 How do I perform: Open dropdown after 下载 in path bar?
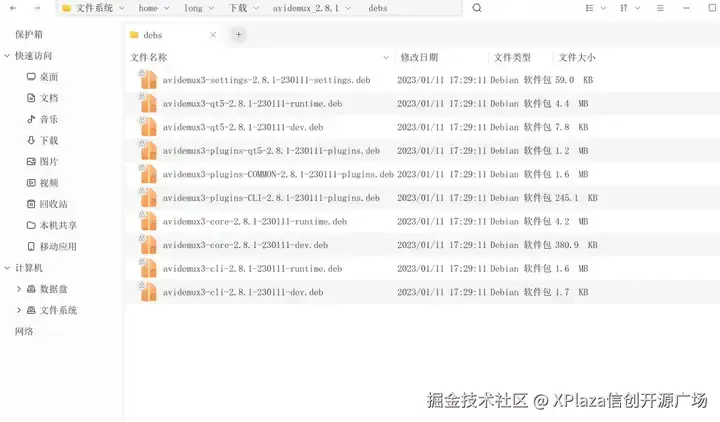tap(256, 8)
